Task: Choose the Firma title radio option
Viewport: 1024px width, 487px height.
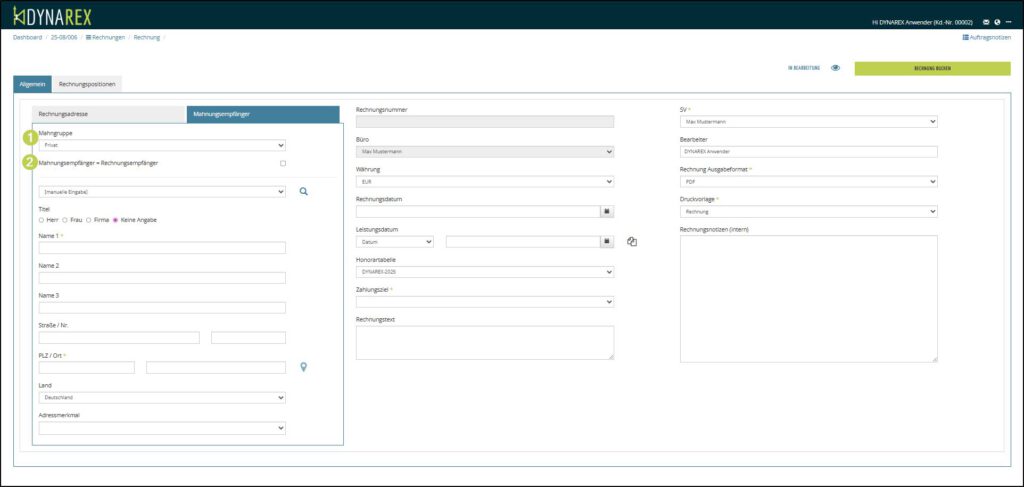Action: coord(90,219)
